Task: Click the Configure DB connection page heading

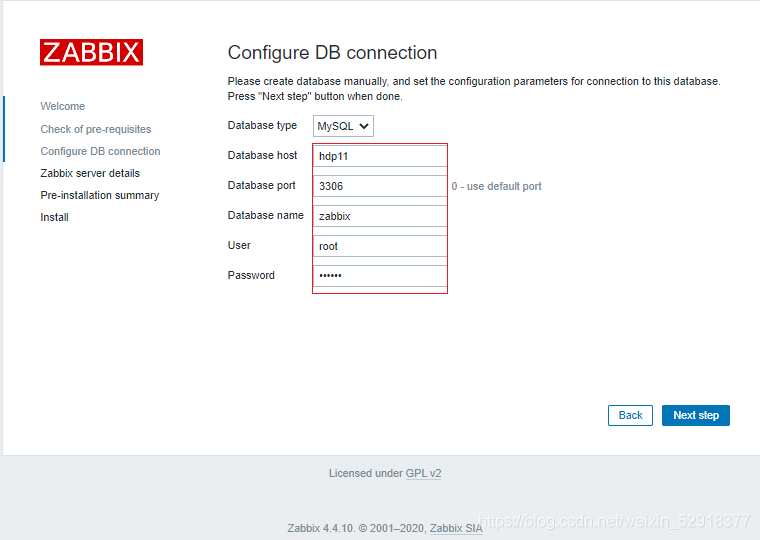Action: [x=332, y=52]
